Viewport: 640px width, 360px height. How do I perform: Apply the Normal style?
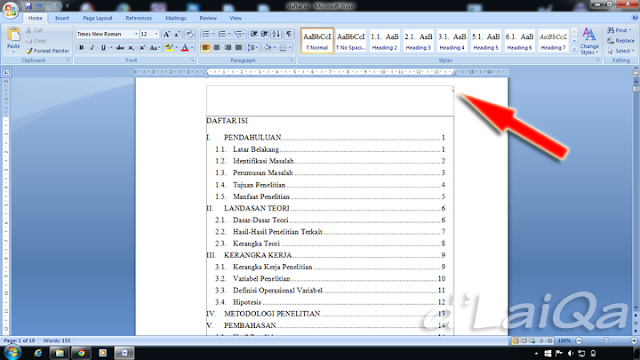317,40
